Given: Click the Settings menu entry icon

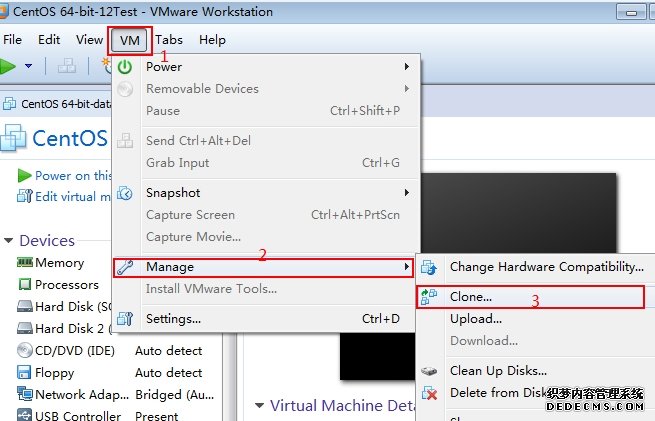Looking at the screenshot, I should click(x=125, y=319).
